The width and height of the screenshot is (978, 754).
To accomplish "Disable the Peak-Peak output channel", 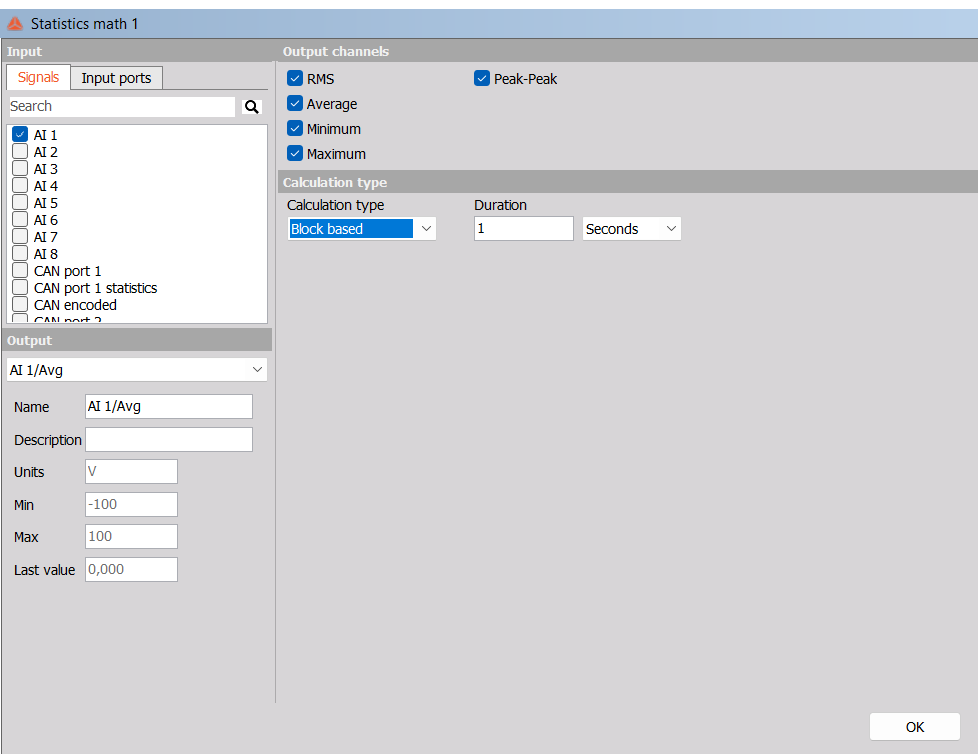I will coord(482,79).
